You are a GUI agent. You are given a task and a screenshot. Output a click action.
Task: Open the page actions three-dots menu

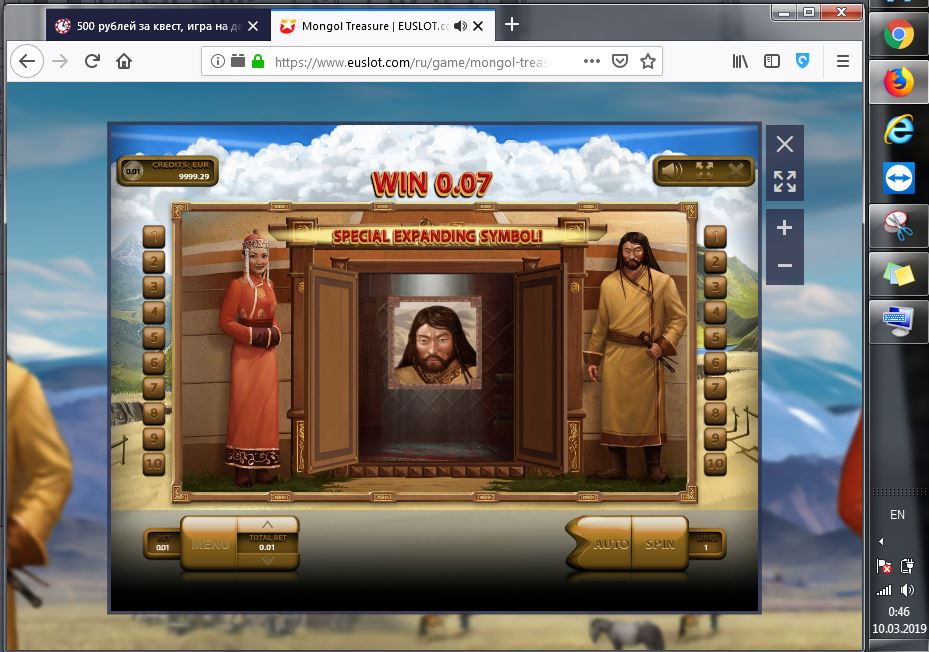(x=592, y=61)
